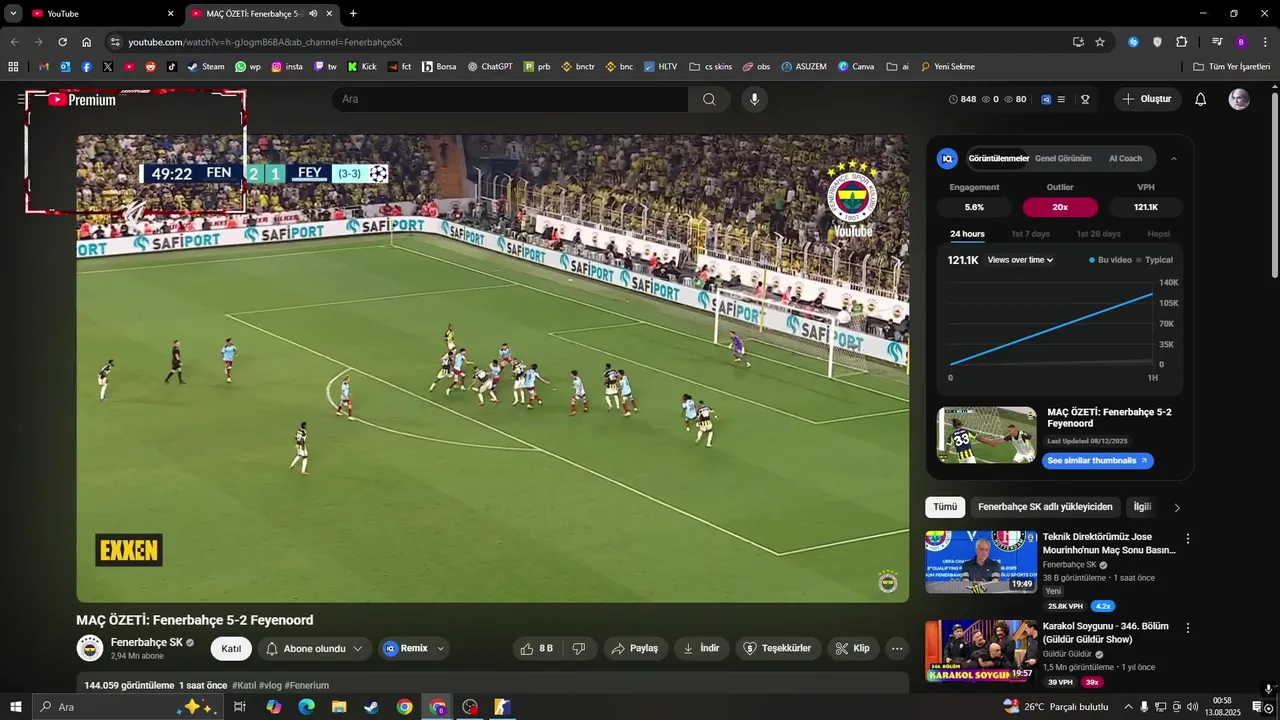Viewport: 1280px width, 720px height.
Task: Click the browser extensions puzzle icon
Action: pos(1182,42)
